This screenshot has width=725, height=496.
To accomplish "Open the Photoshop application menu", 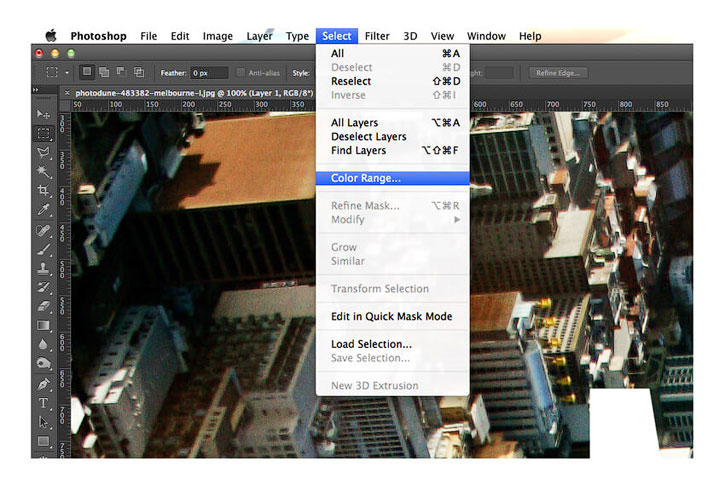I will click(x=98, y=36).
